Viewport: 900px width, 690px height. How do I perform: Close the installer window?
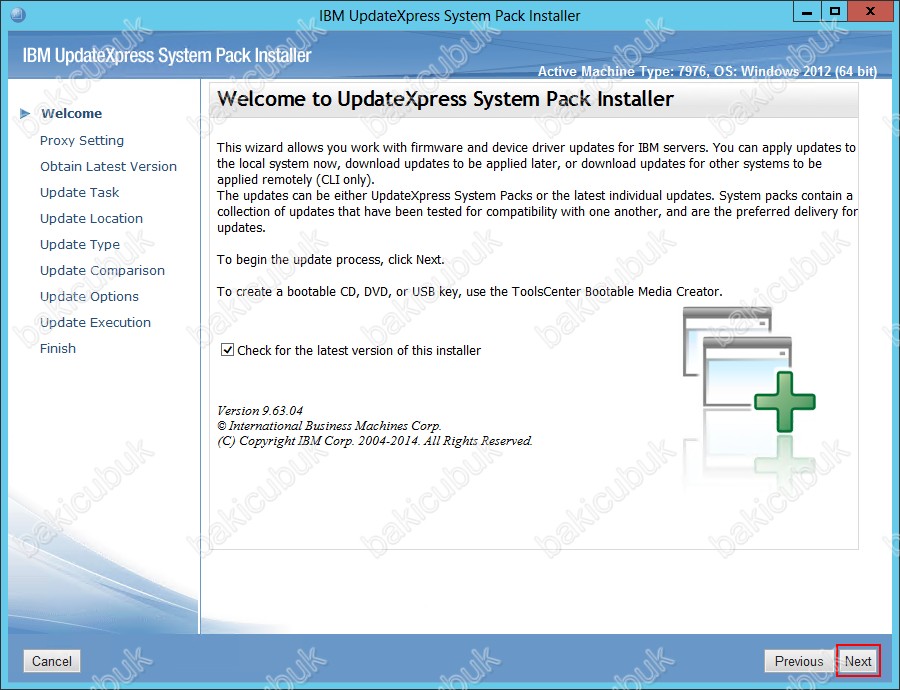pyautogui.click(x=870, y=13)
